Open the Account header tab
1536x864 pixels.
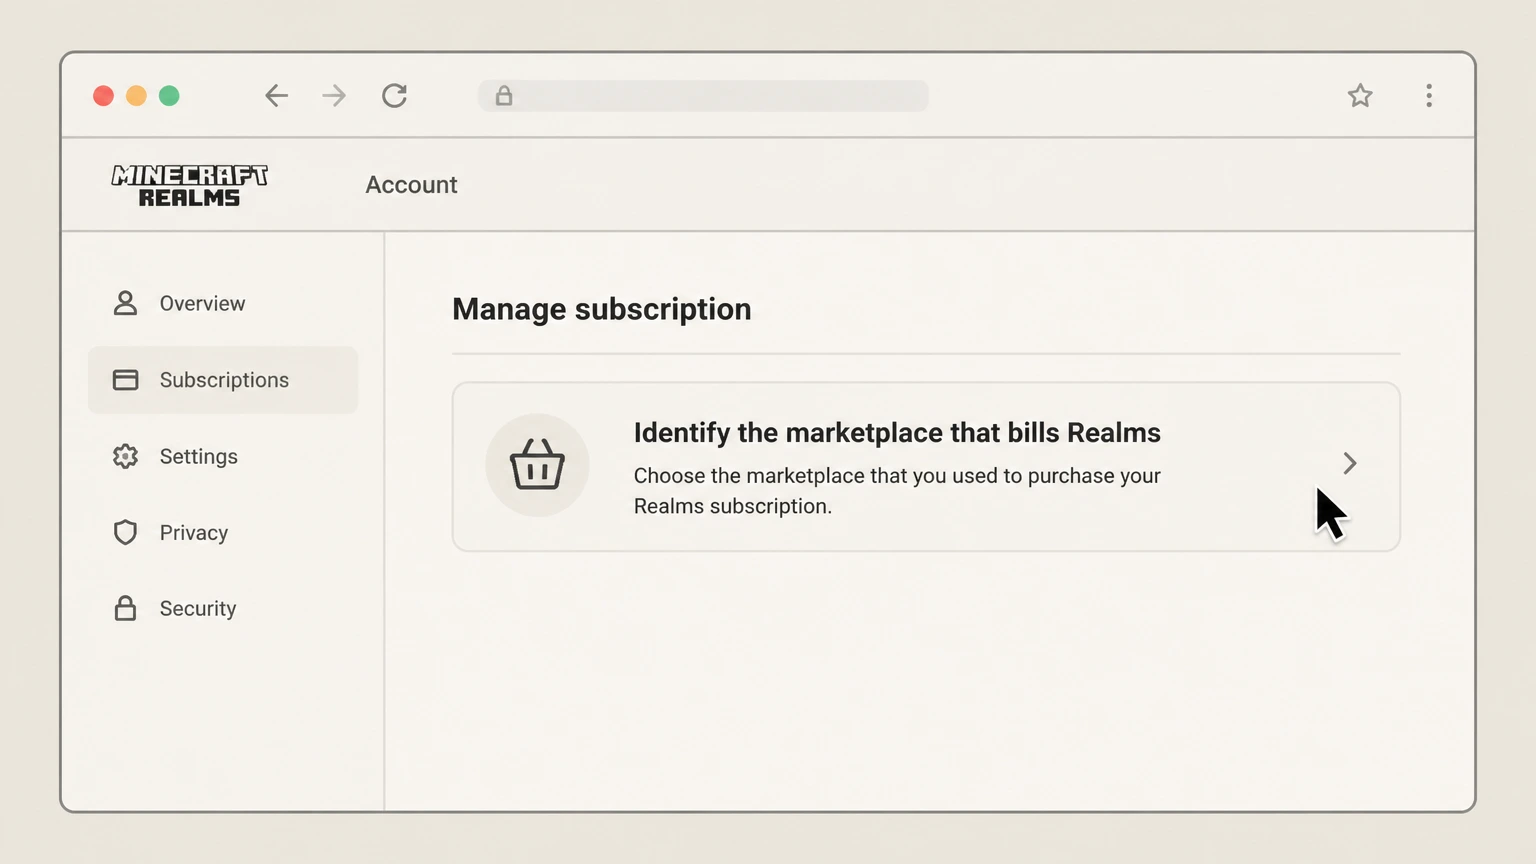(411, 185)
